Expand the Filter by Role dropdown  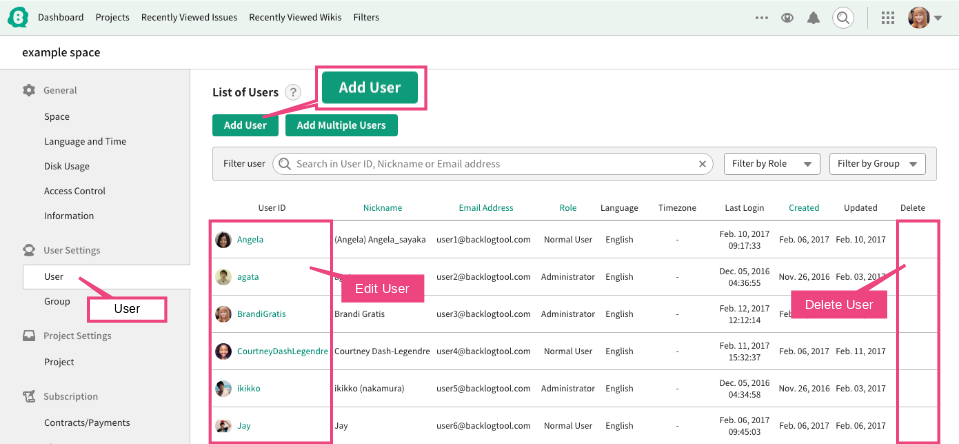(772, 164)
